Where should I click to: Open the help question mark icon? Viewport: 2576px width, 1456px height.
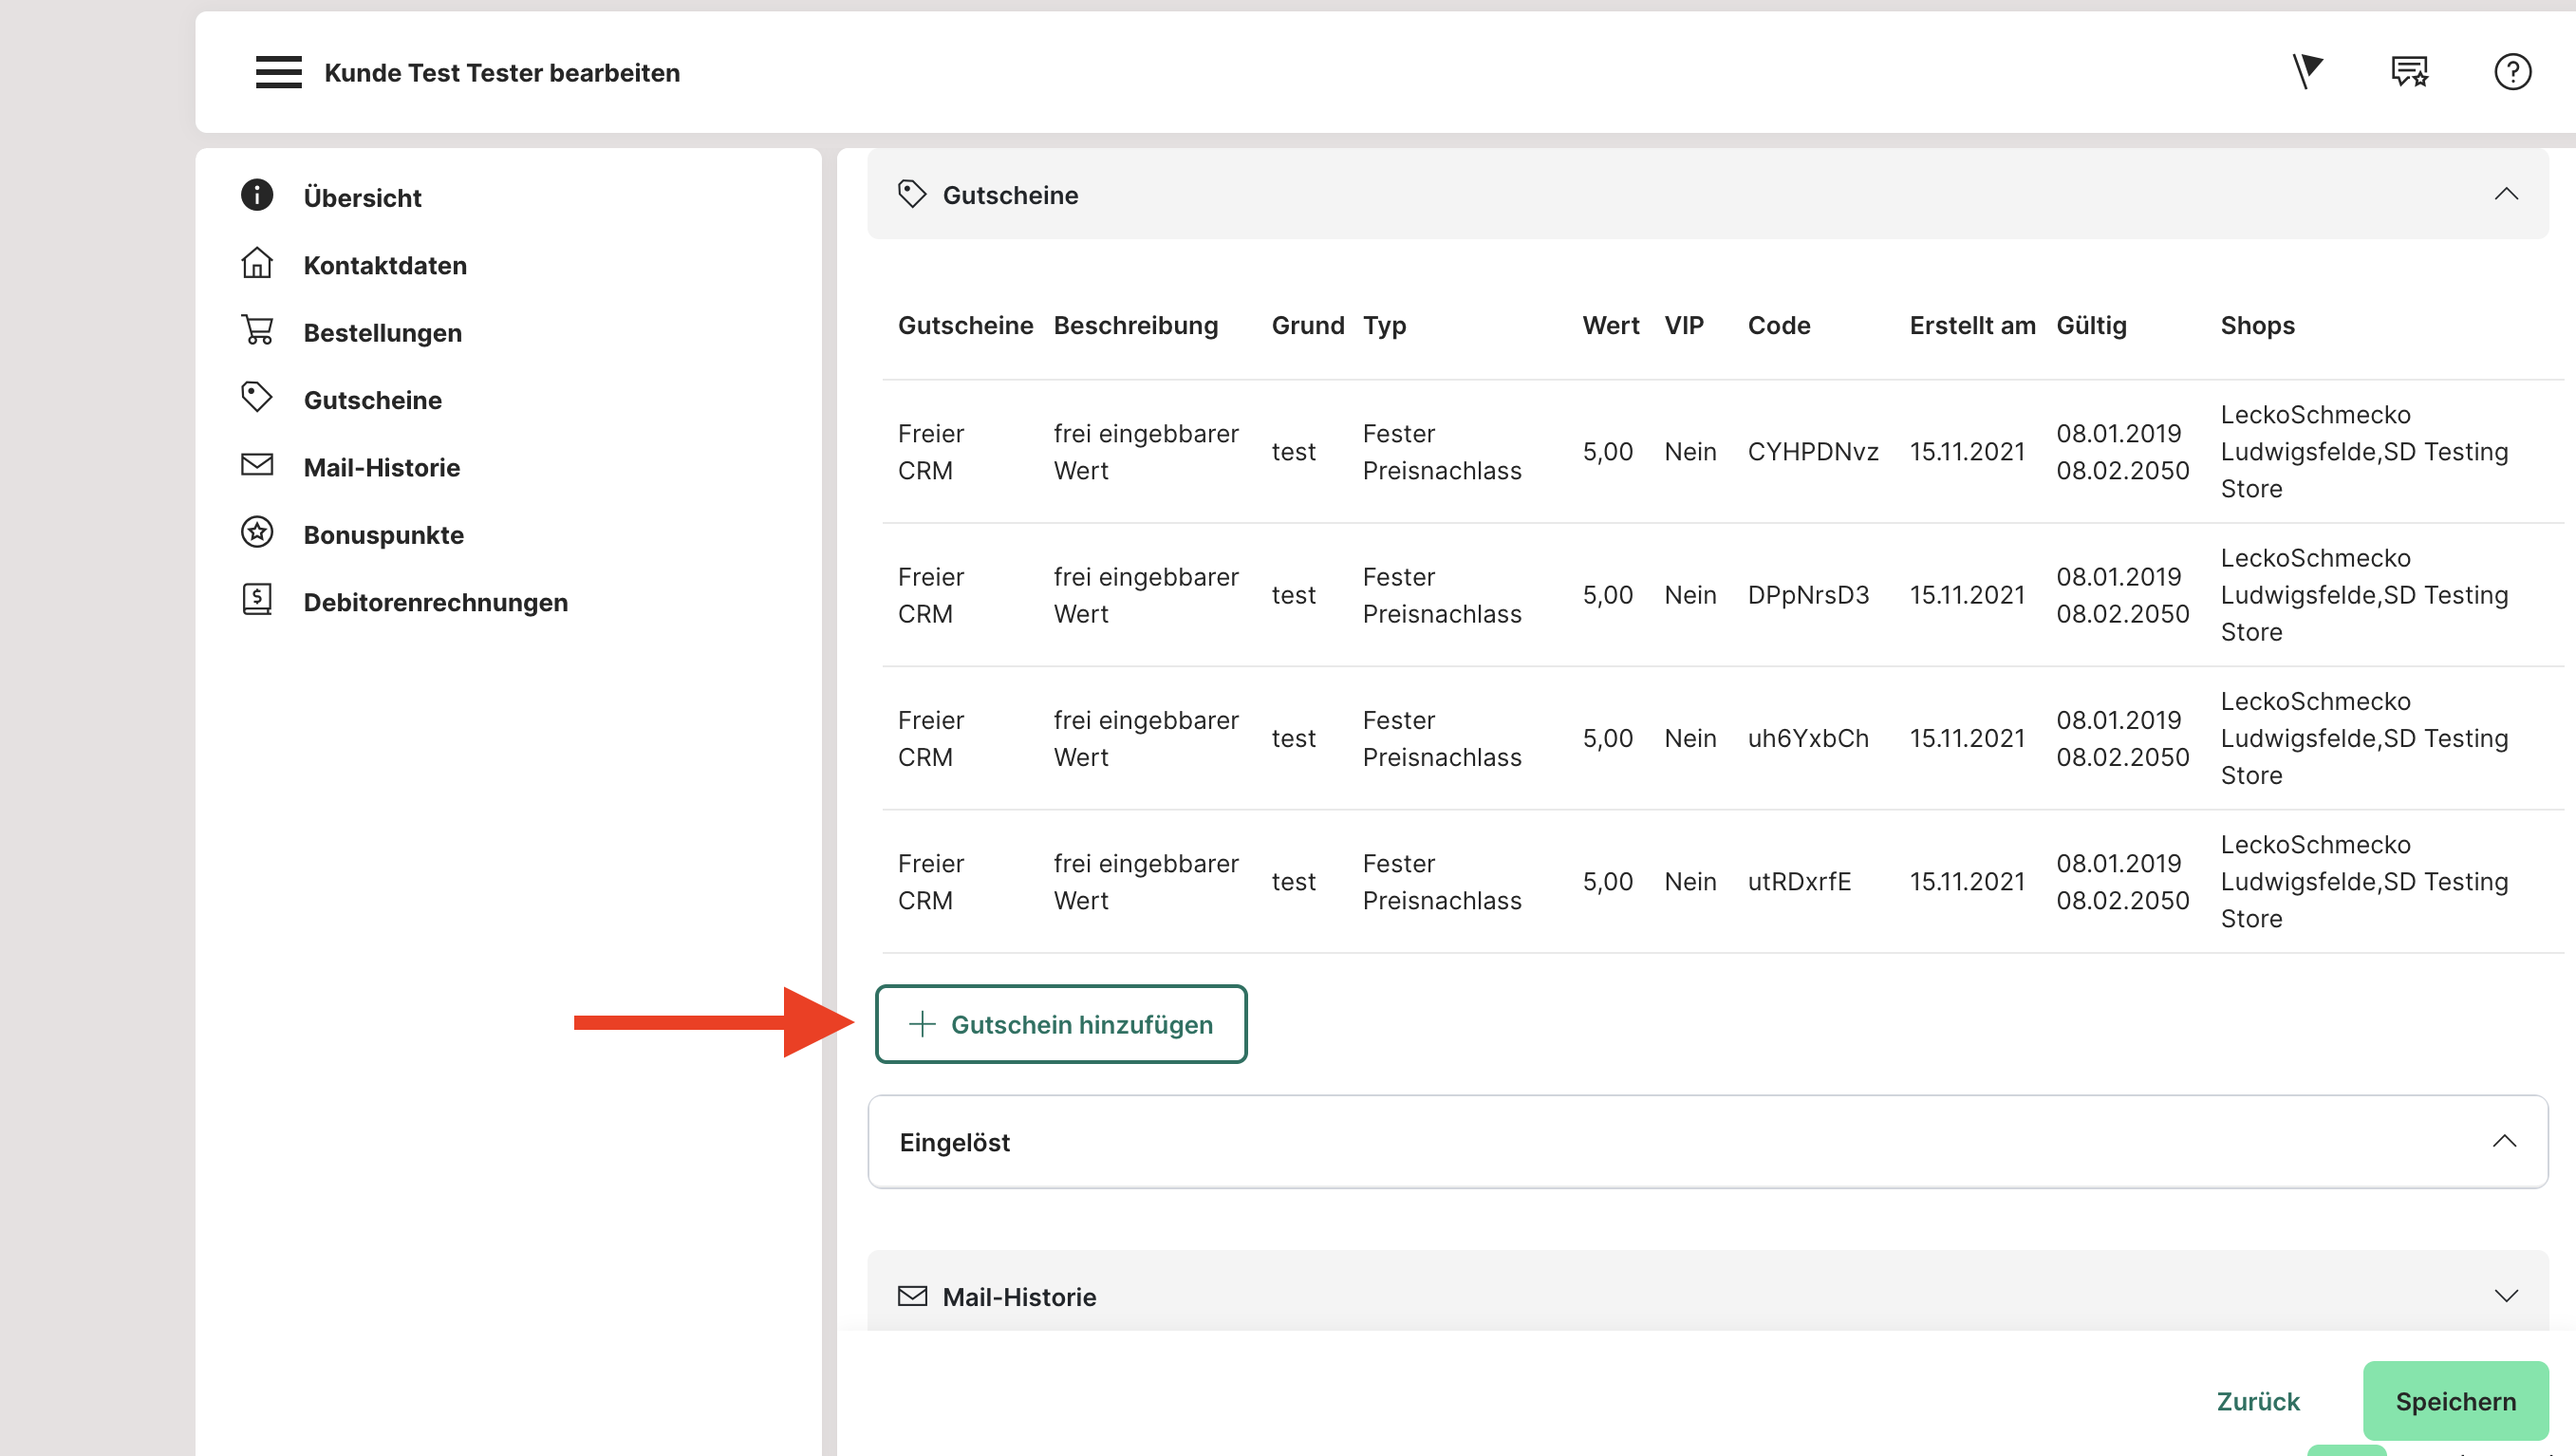pyautogui.click(x=2511, y=72)
